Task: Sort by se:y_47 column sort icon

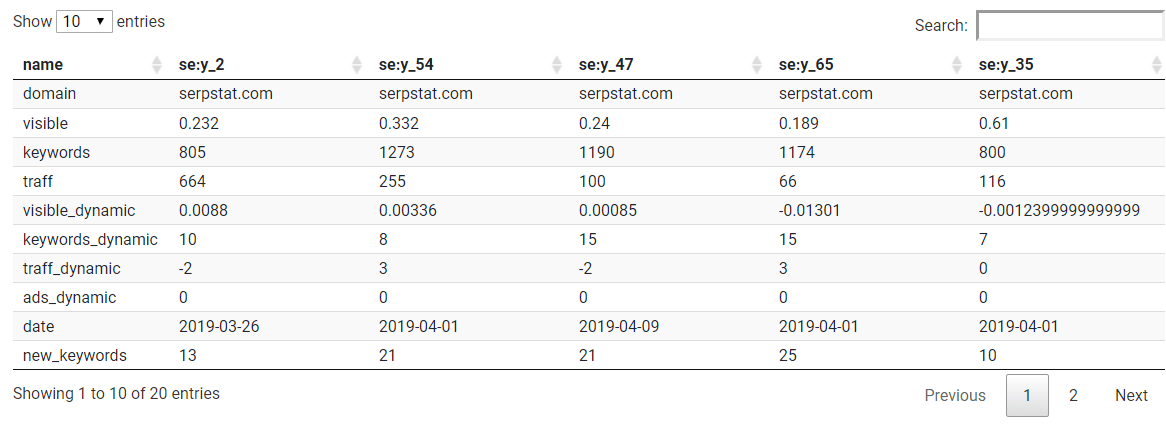Action: tap(757, 65)
